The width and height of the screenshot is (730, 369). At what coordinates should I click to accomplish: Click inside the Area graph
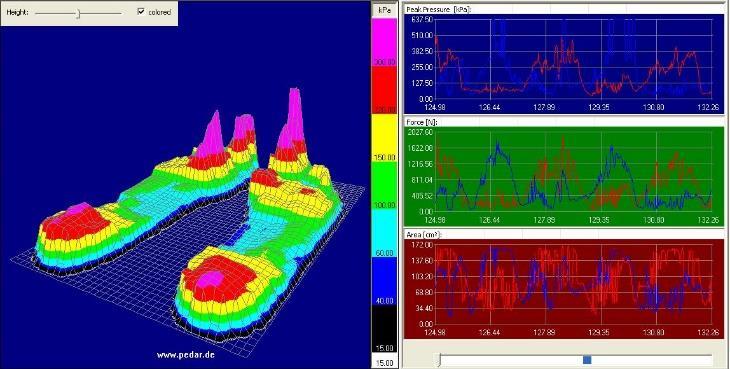(x=573, y=284)
